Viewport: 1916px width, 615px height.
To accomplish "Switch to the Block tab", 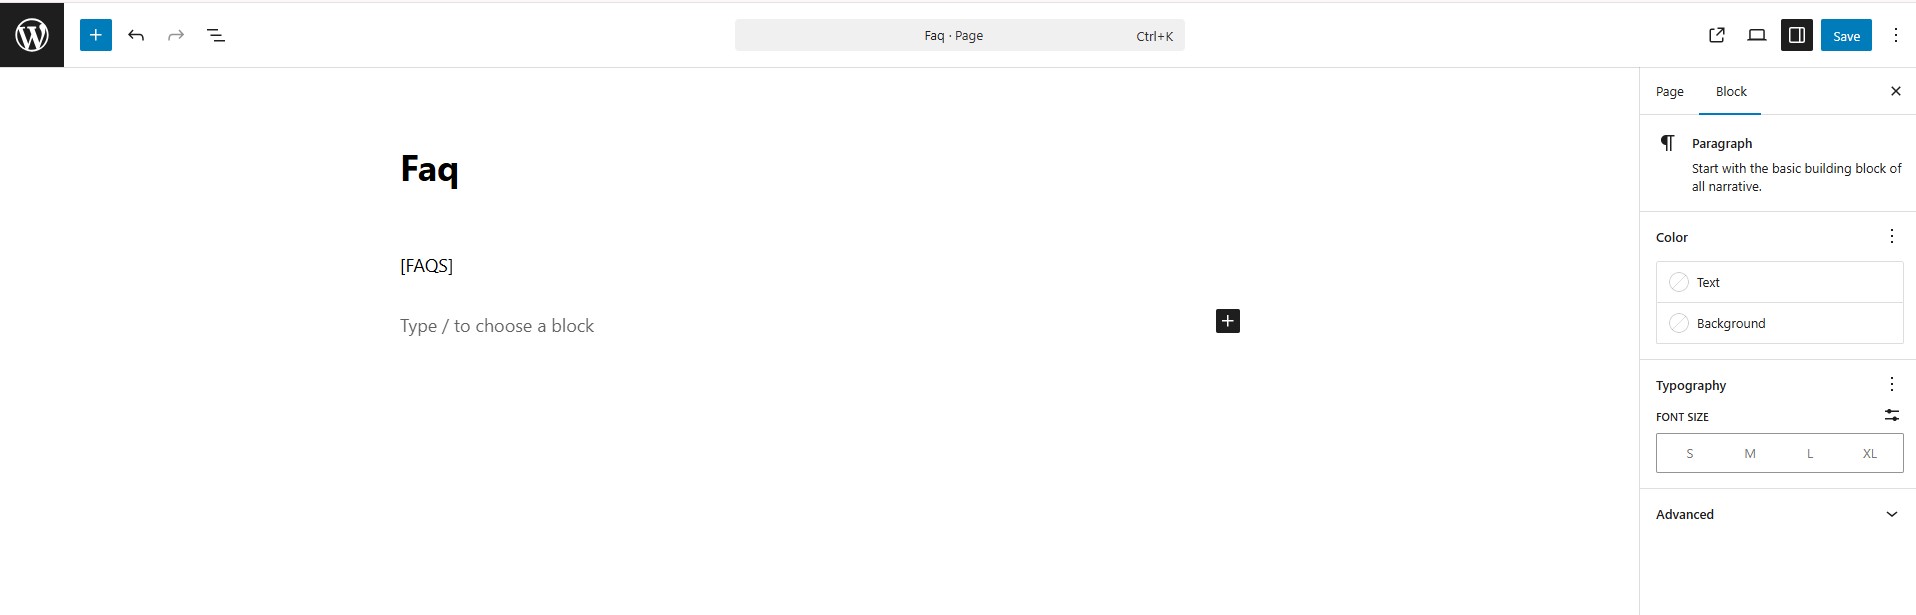I will pos(1731,91).
